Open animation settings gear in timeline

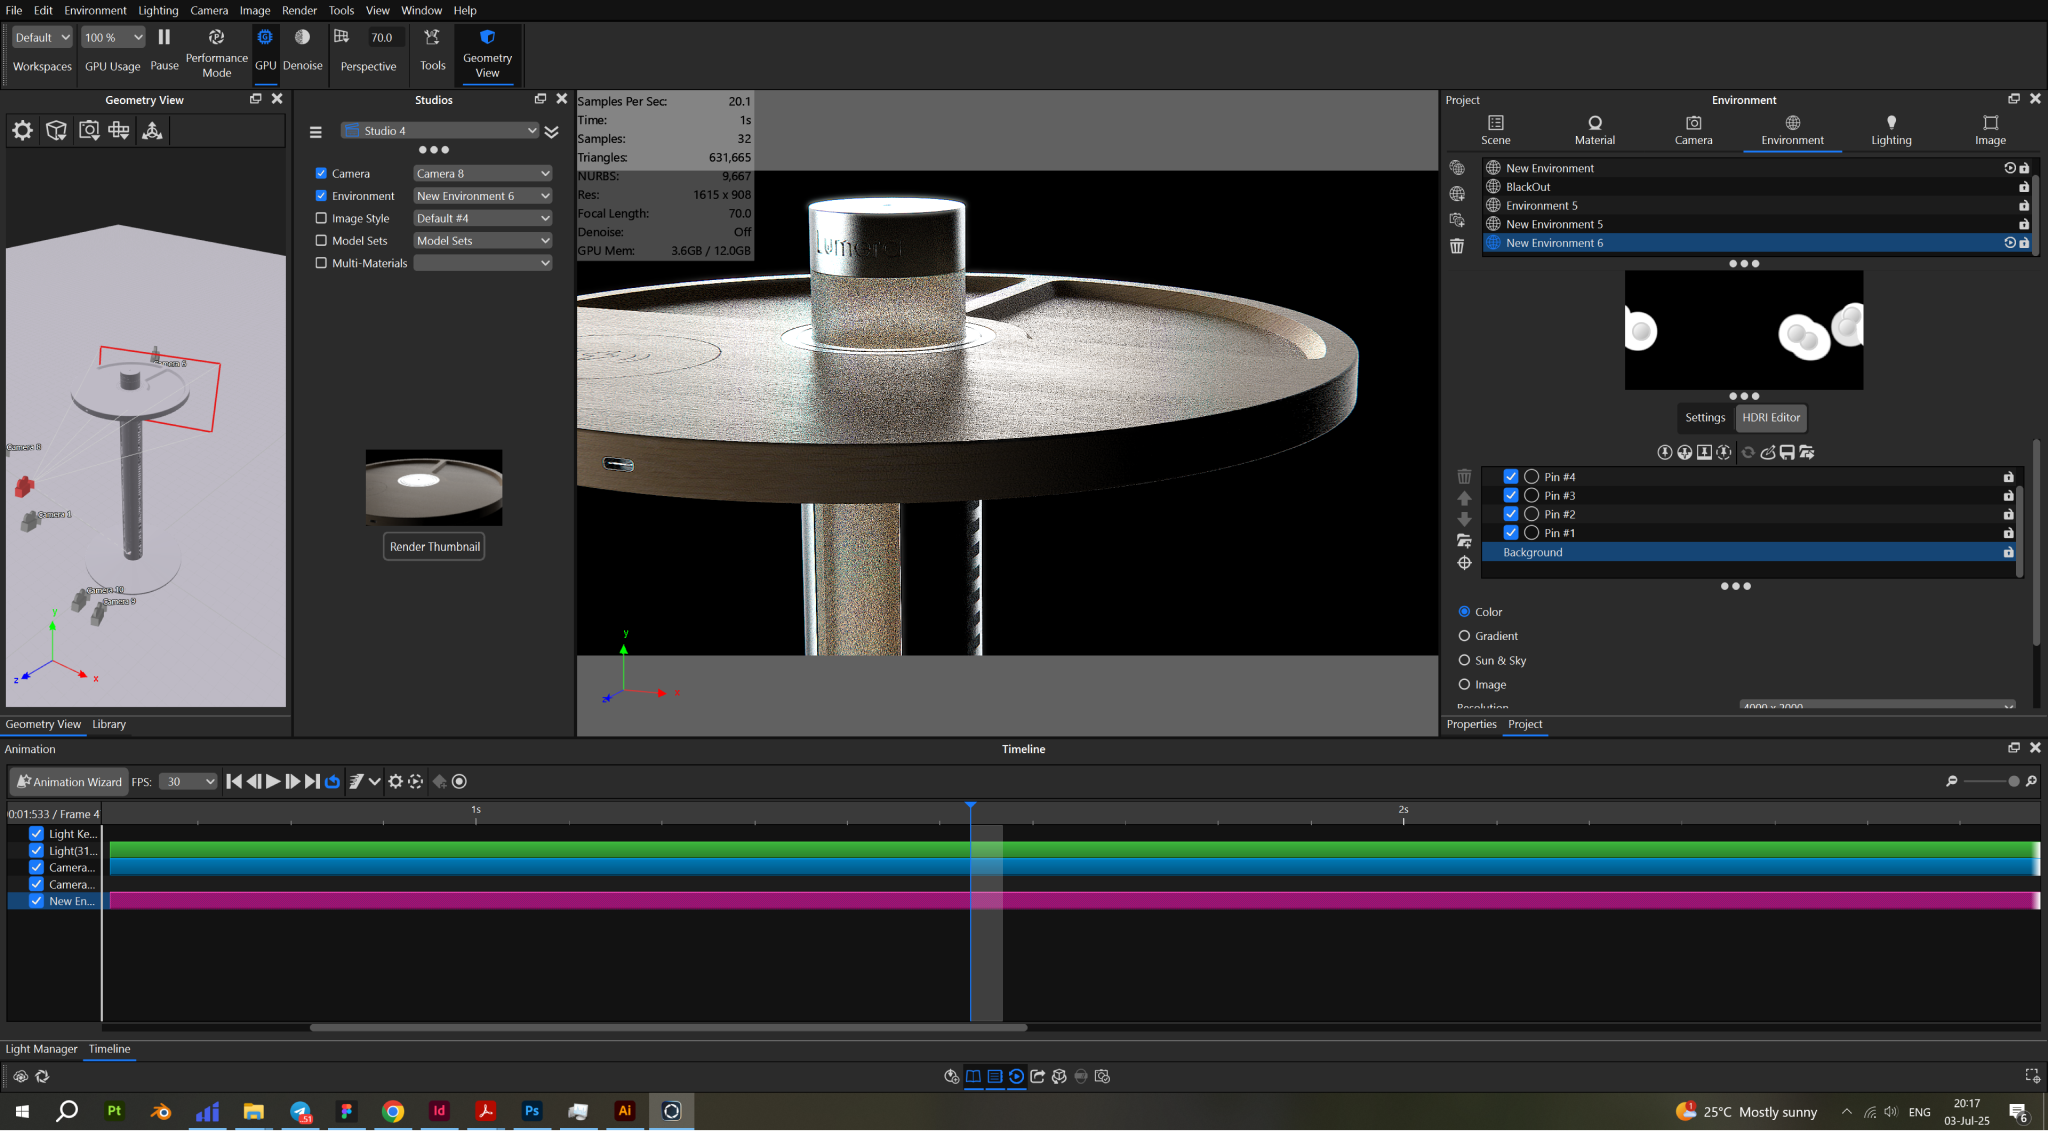[395, 782]
